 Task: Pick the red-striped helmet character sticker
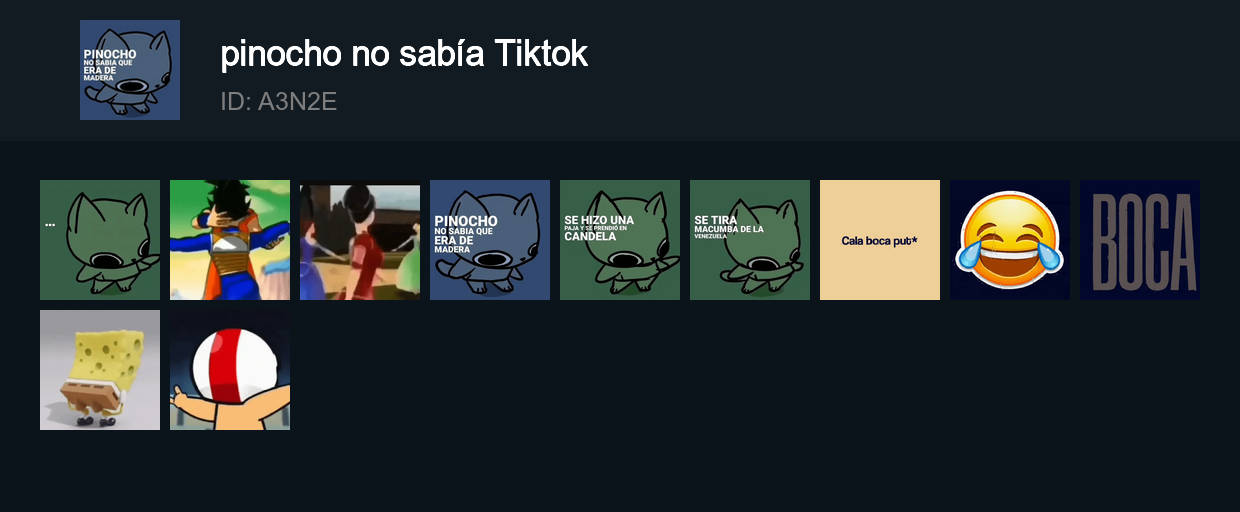[x=230, y=370]
